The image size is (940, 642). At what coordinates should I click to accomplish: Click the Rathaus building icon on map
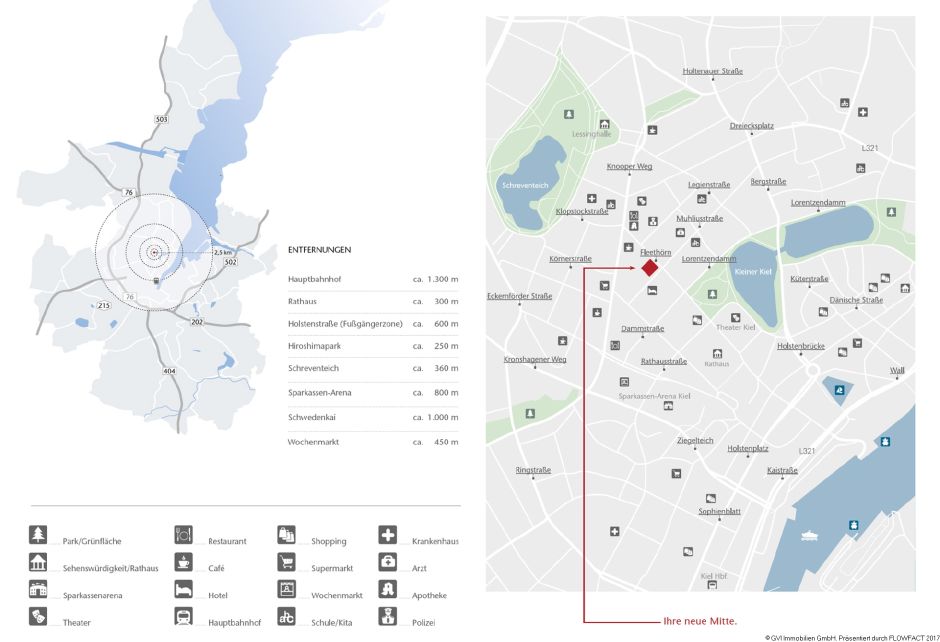click(x=717, y=353)
